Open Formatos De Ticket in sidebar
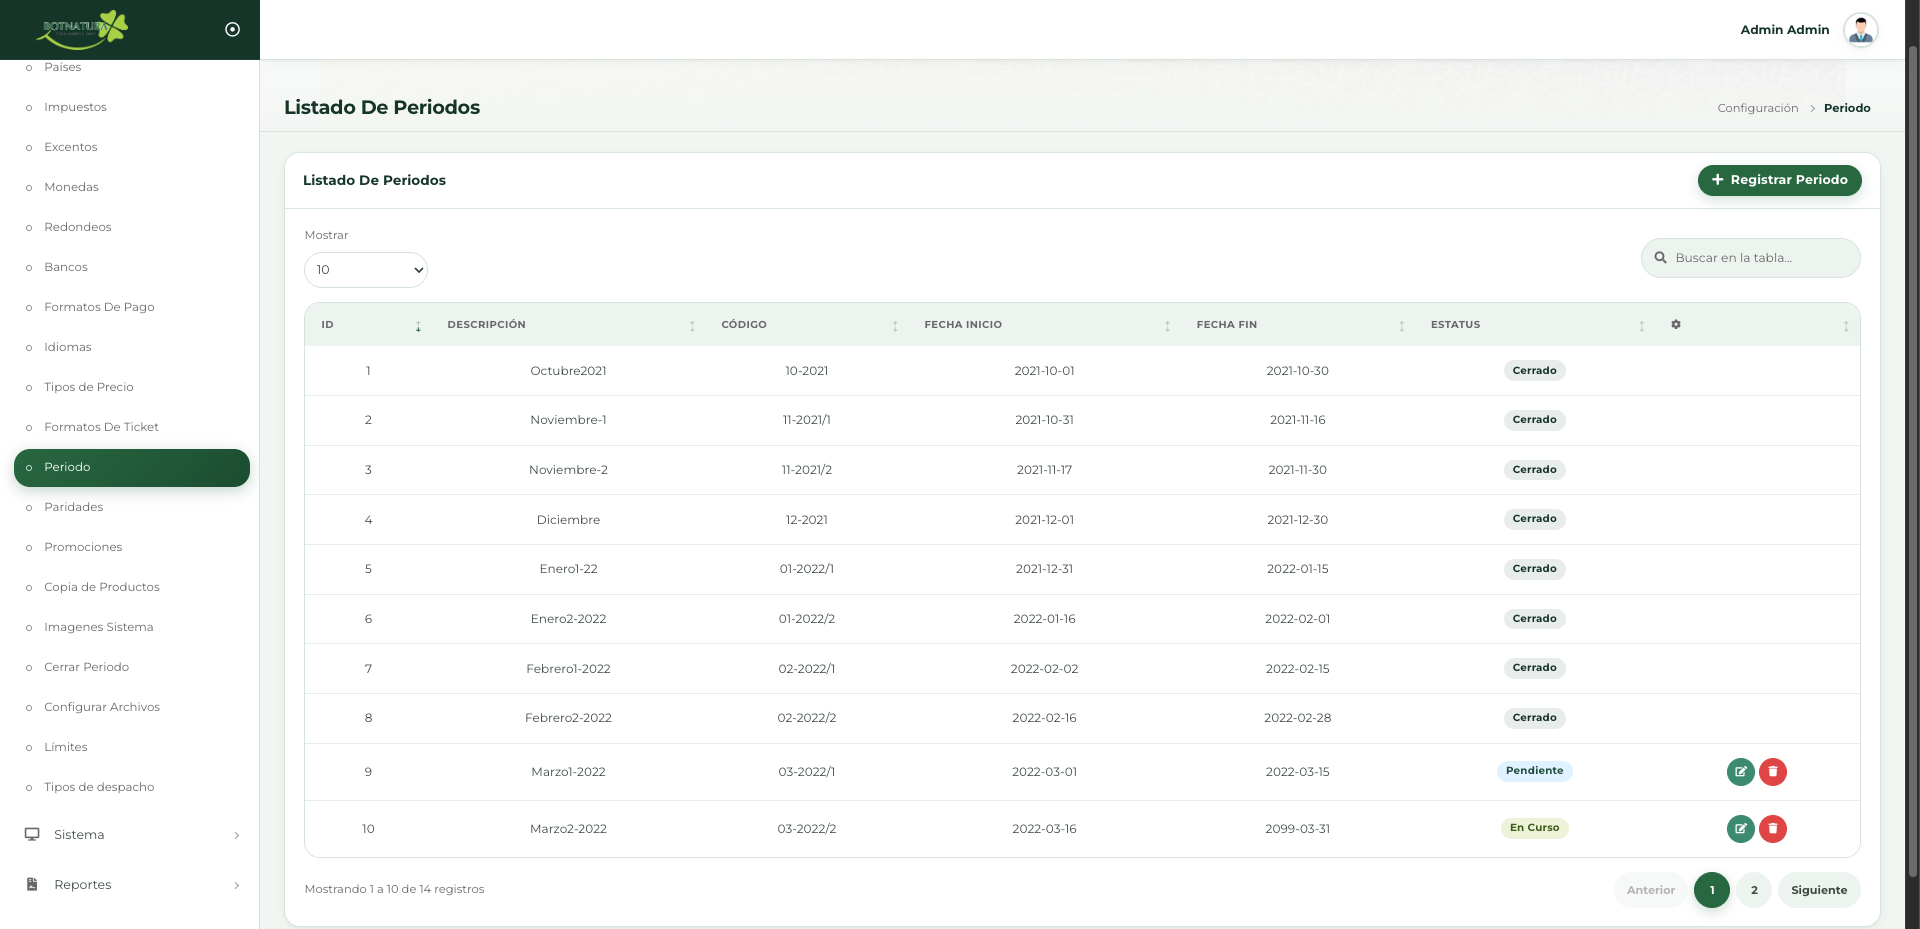1920x929 pixels. [102, 427]
